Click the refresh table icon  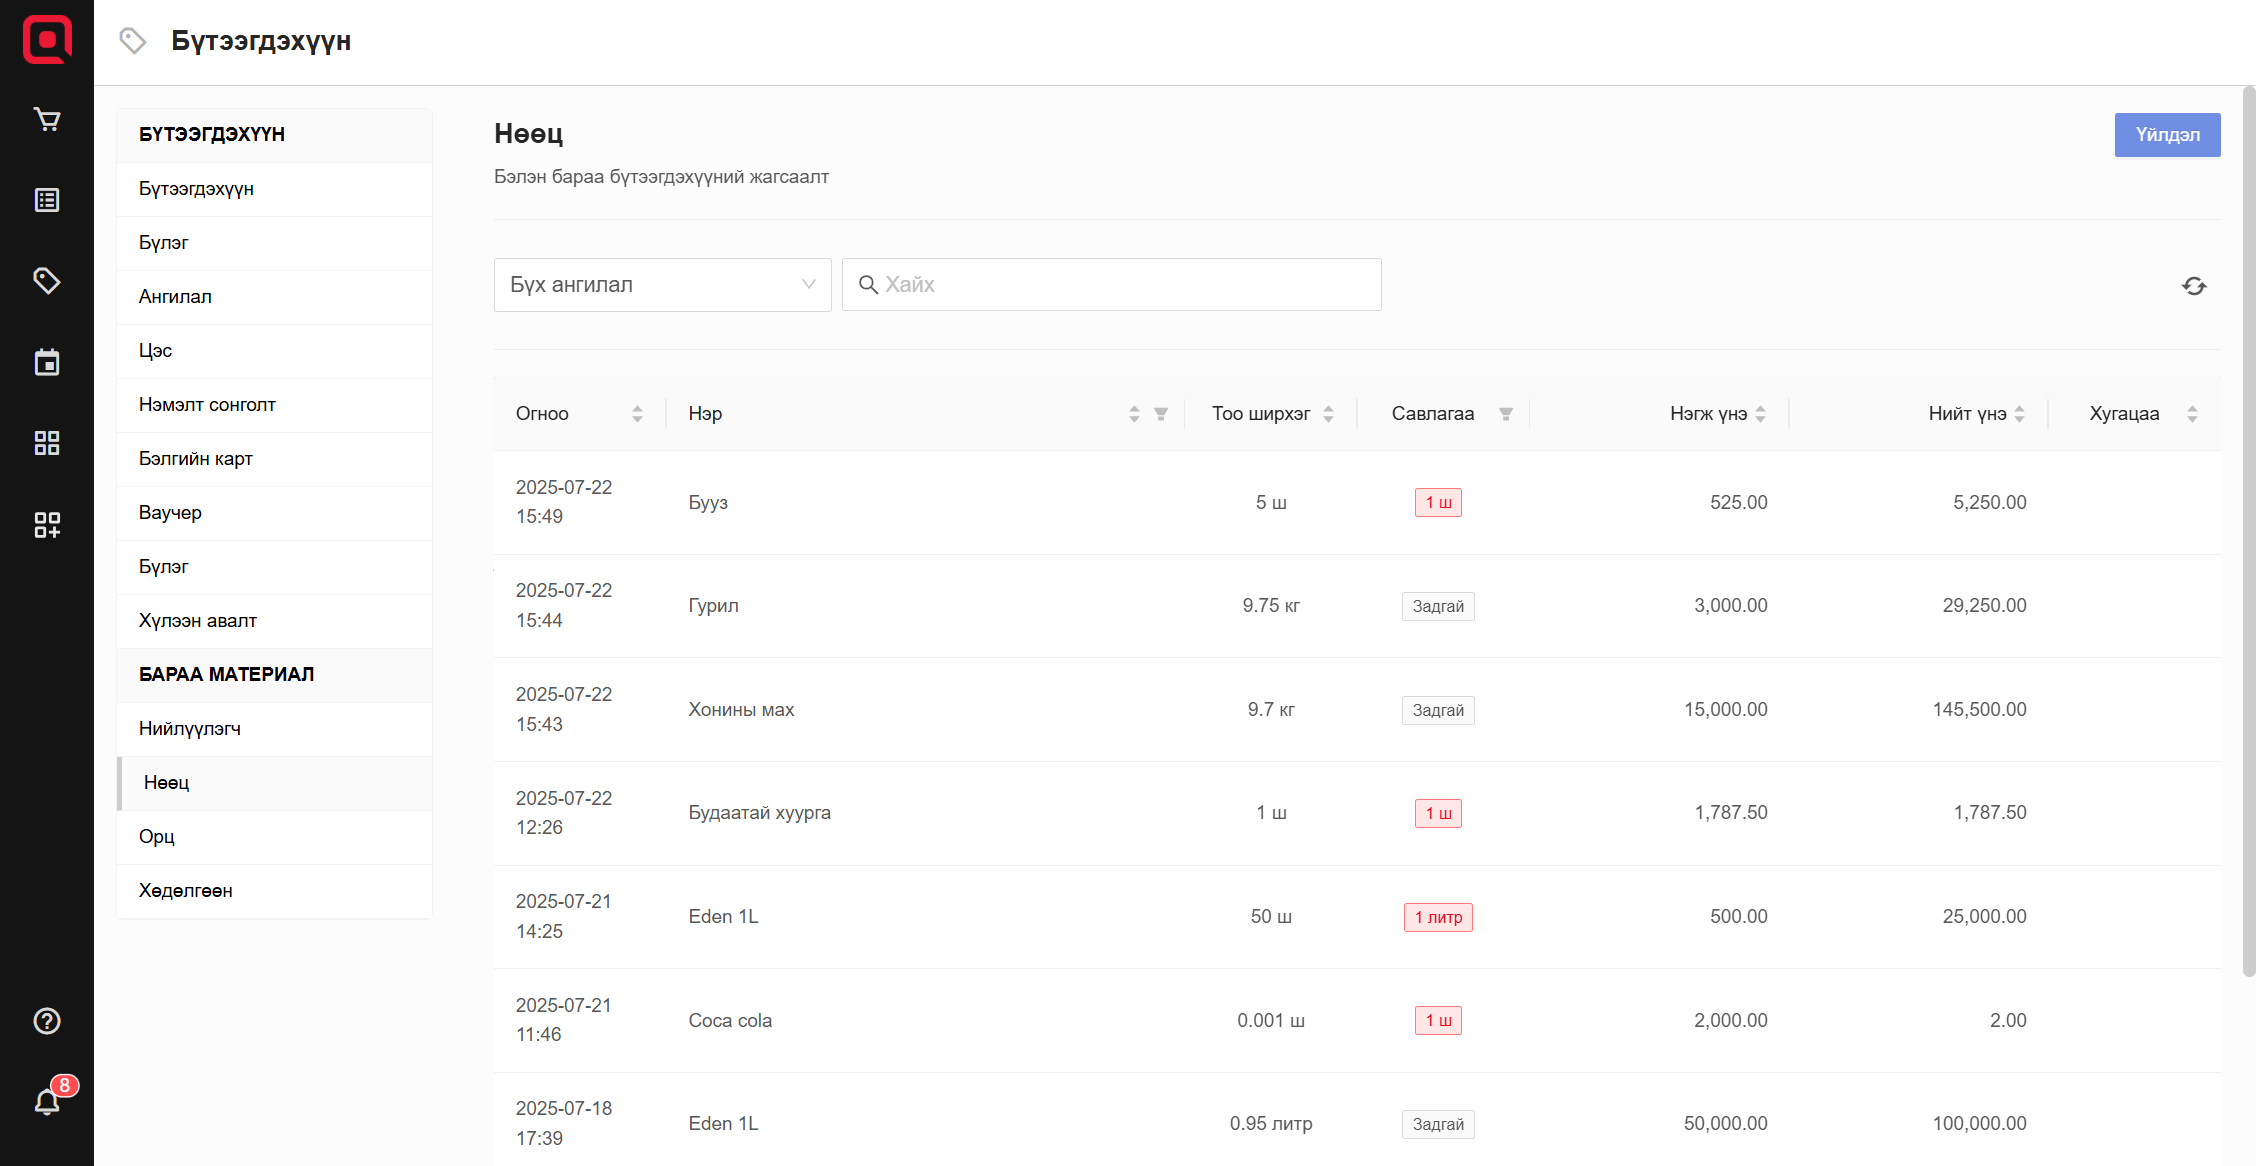2194,286
